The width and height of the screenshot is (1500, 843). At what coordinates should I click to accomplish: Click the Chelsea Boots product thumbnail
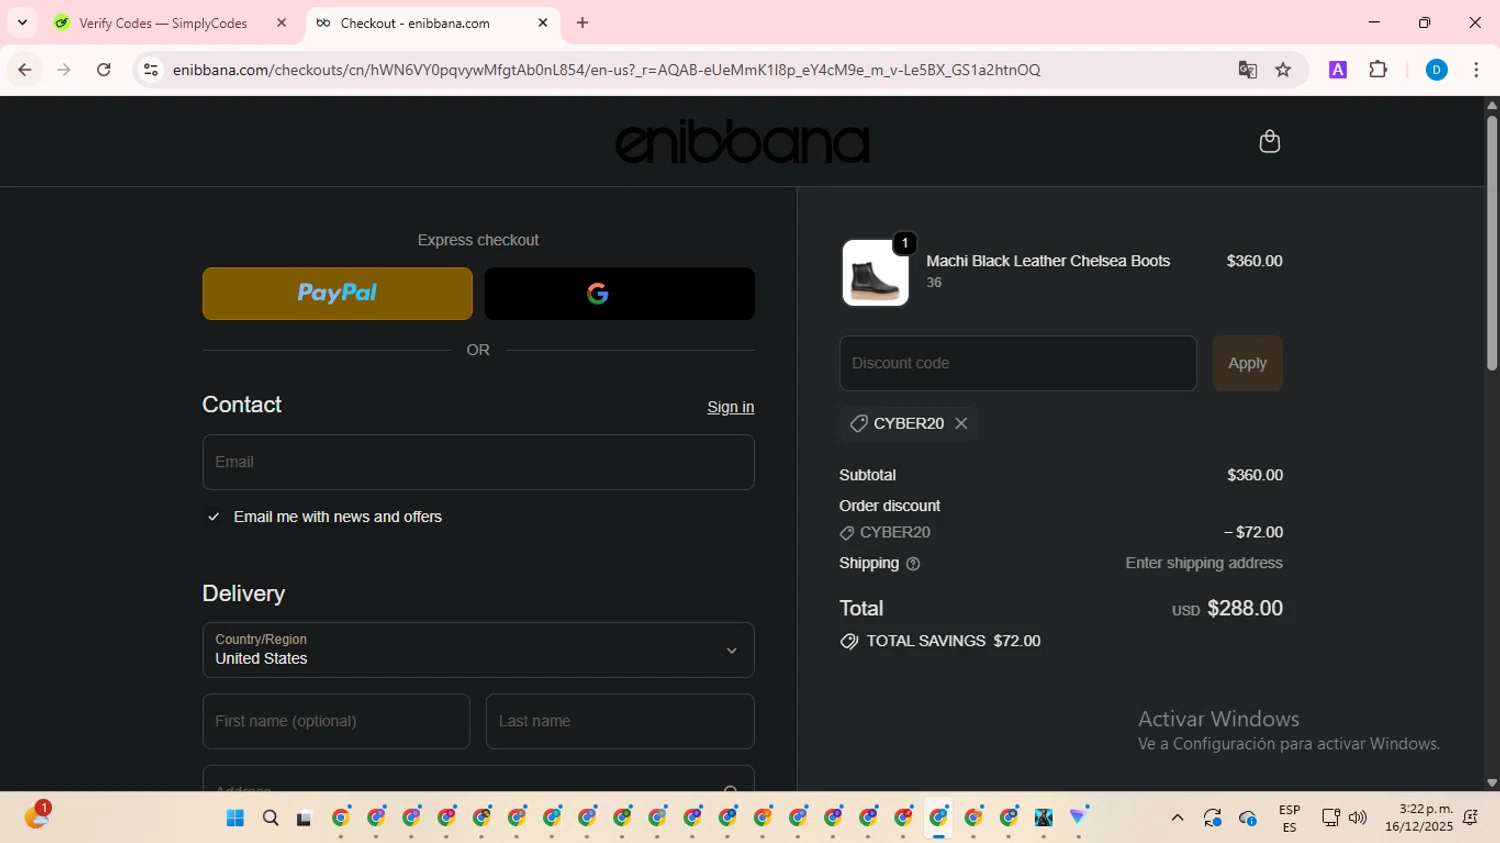pos(875,272)
